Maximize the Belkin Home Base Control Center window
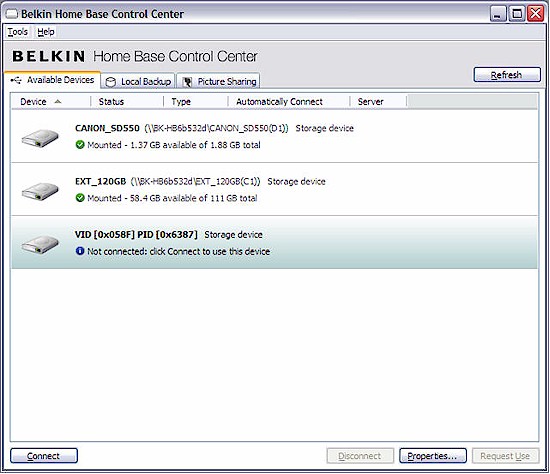Screen dimensions: 550x474 tap(517, 14)
